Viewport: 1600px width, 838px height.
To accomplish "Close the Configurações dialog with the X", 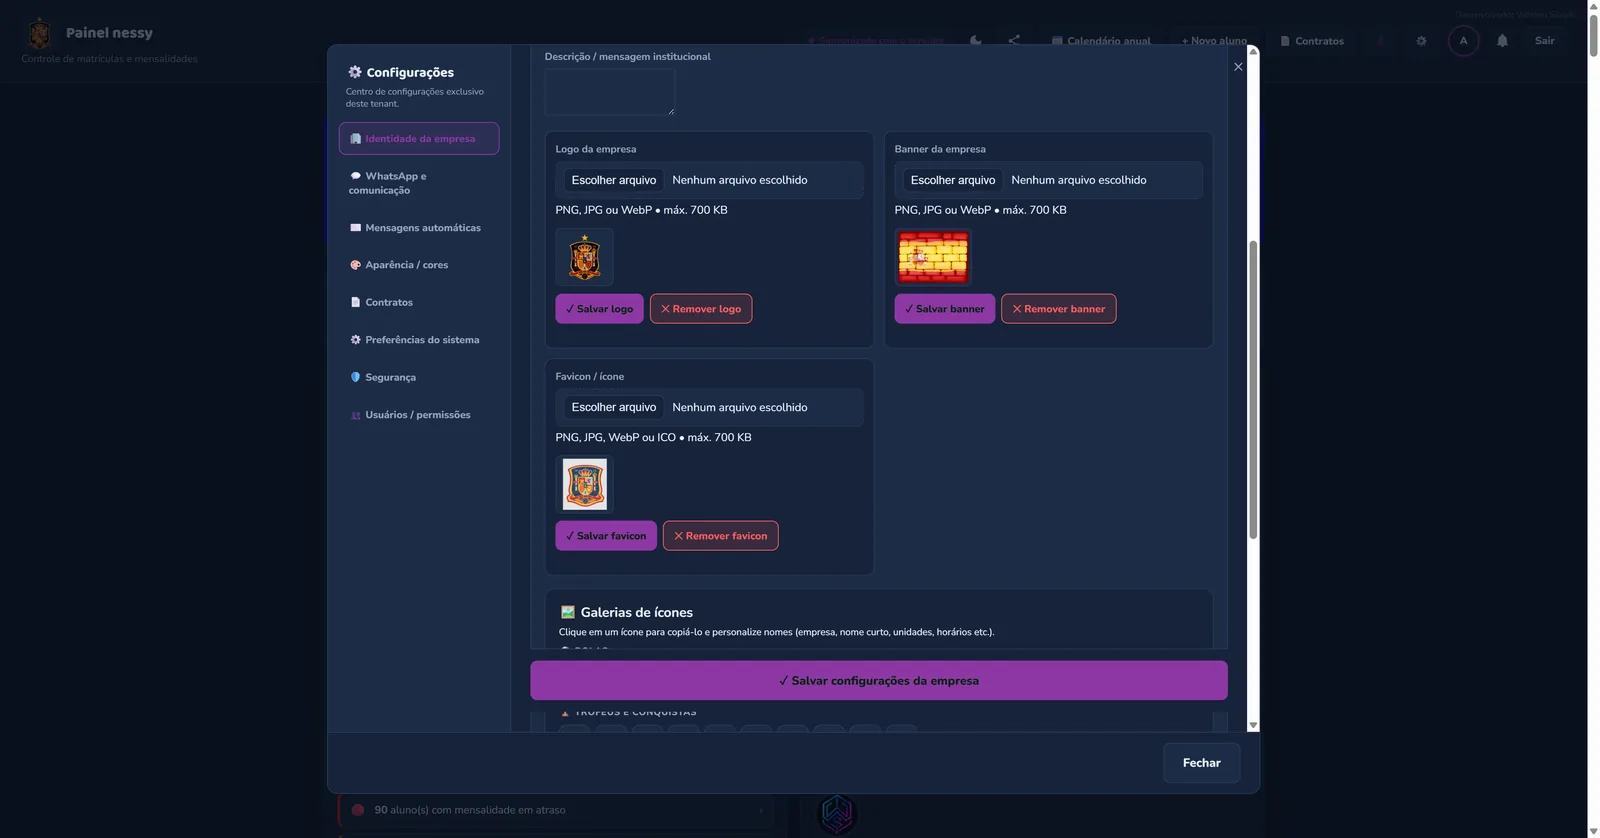I will click(1238, 67).
